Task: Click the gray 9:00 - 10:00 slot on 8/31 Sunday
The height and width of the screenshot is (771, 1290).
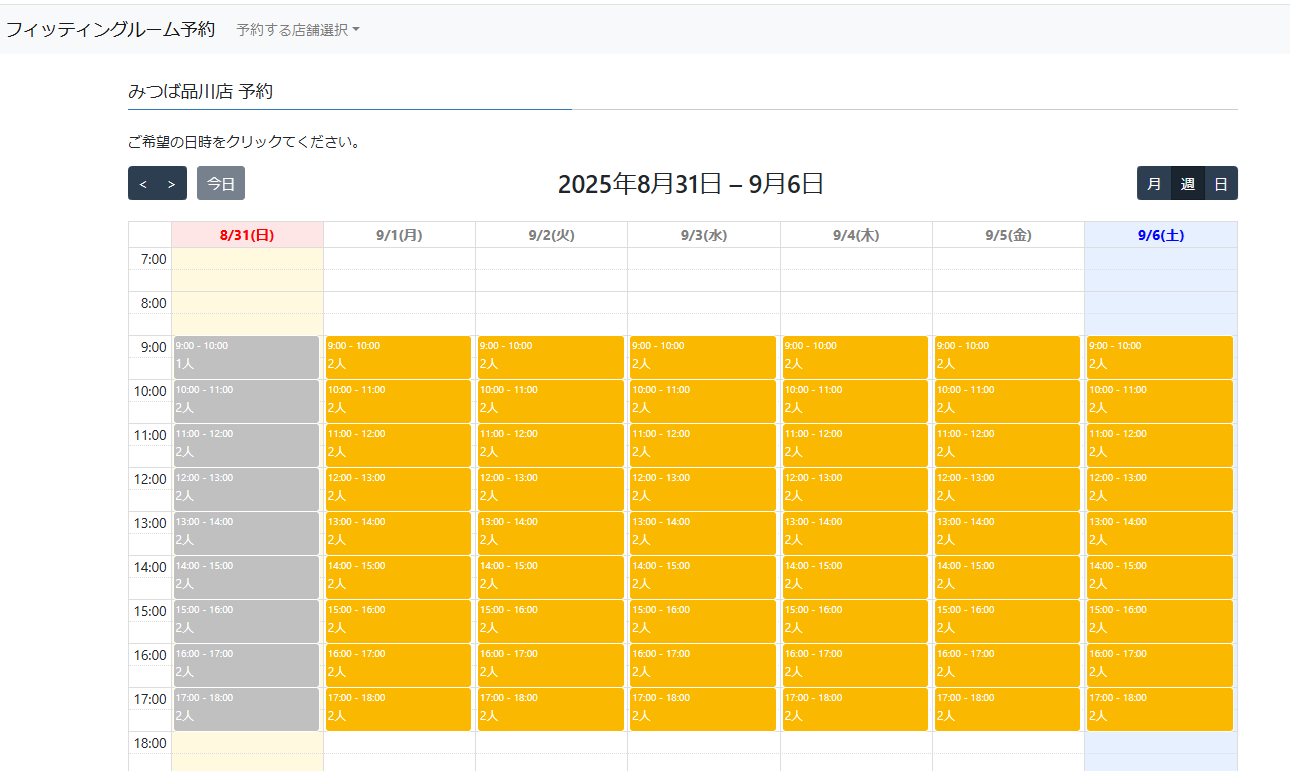Action: (246, 357)
